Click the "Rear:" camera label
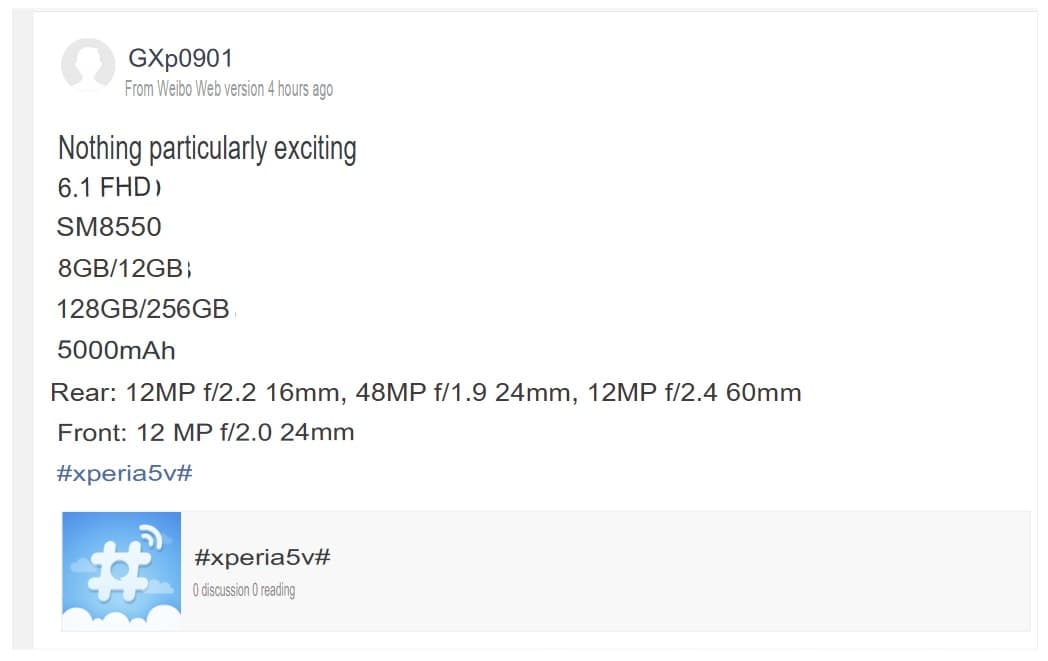Viewport: 1048px width, 661px height. coord(83,393)
